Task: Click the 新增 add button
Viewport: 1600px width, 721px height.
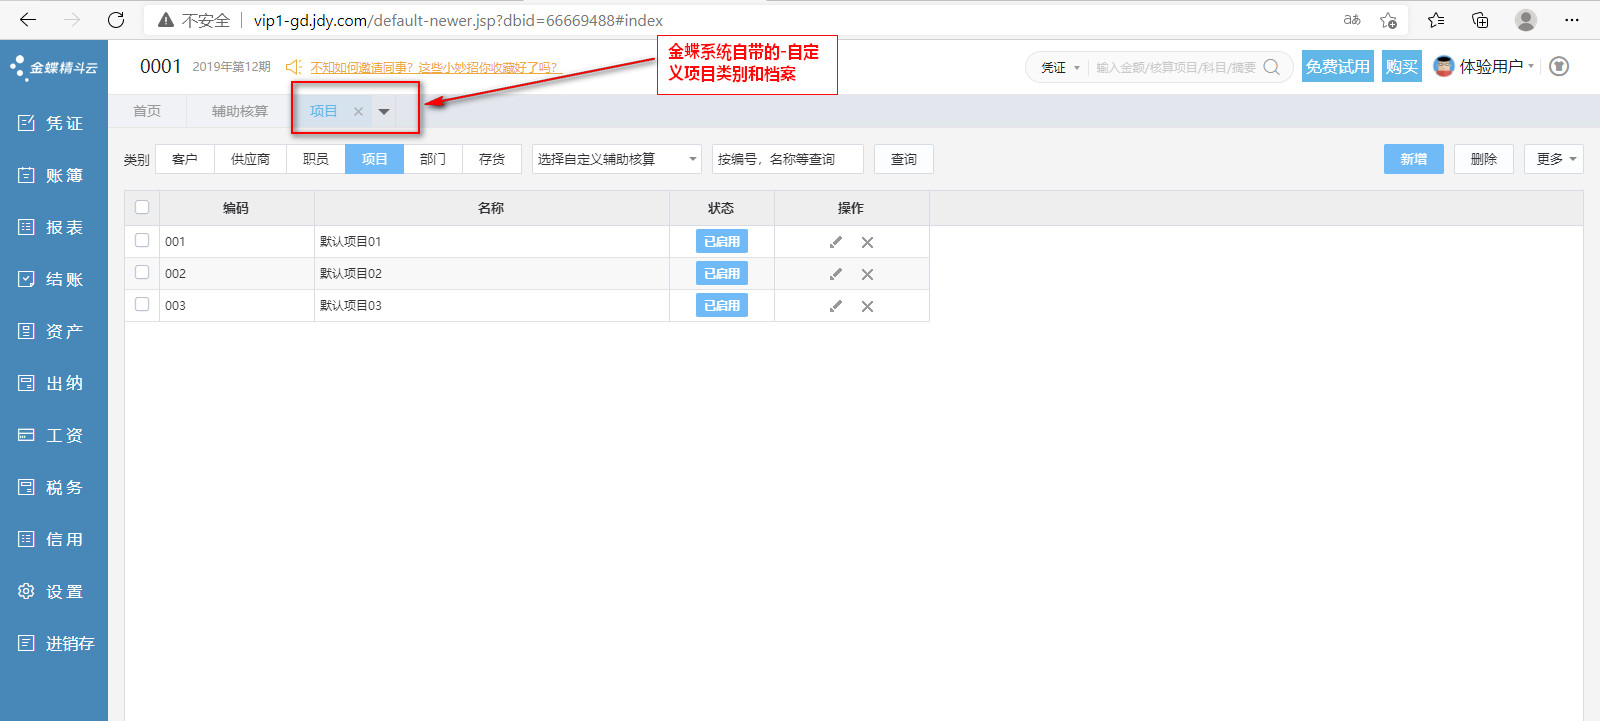Action: click(1414, 159)
